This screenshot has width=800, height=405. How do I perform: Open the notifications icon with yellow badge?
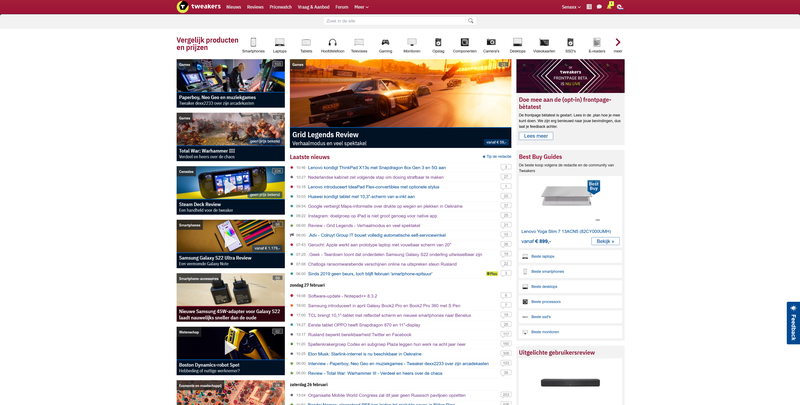coord(609,6)
